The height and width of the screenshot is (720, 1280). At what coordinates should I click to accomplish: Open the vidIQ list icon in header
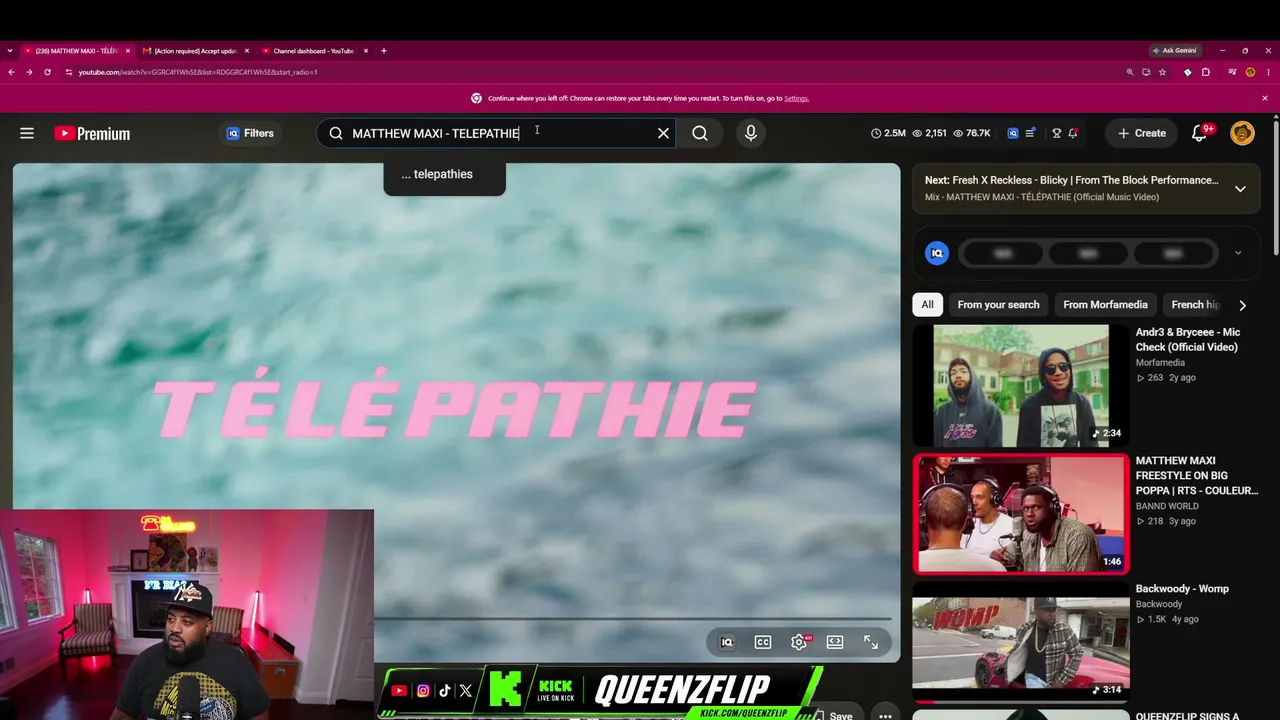coord(1030,133)
